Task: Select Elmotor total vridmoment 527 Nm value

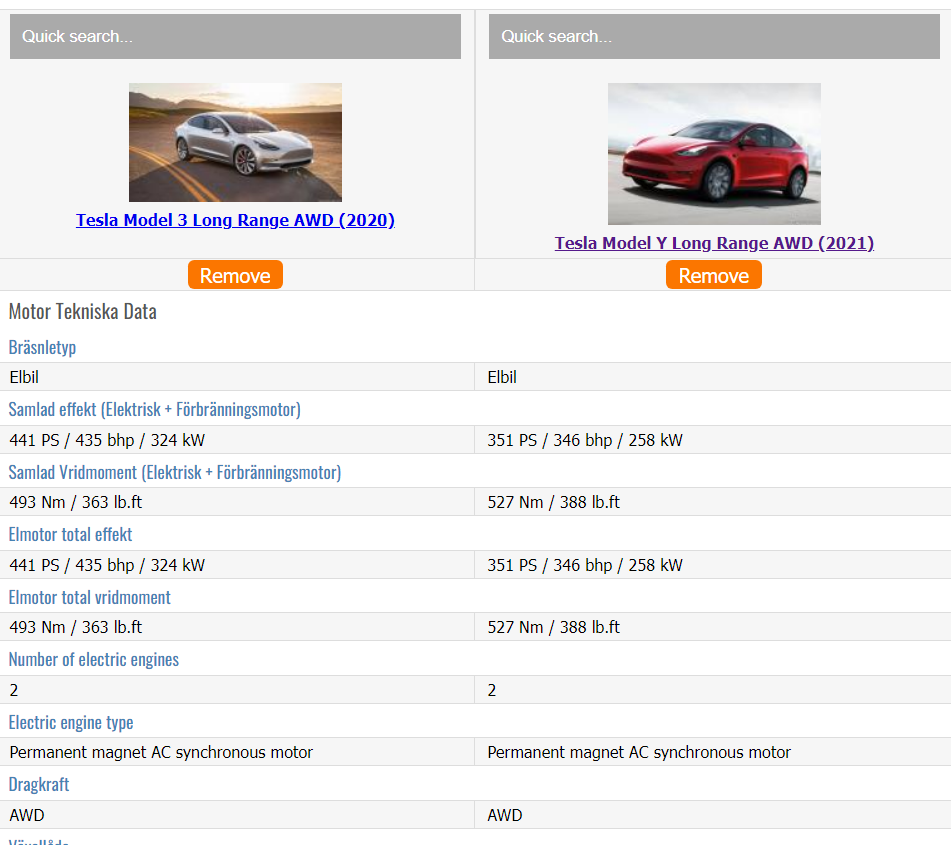Action: click(x=713, y=627)
